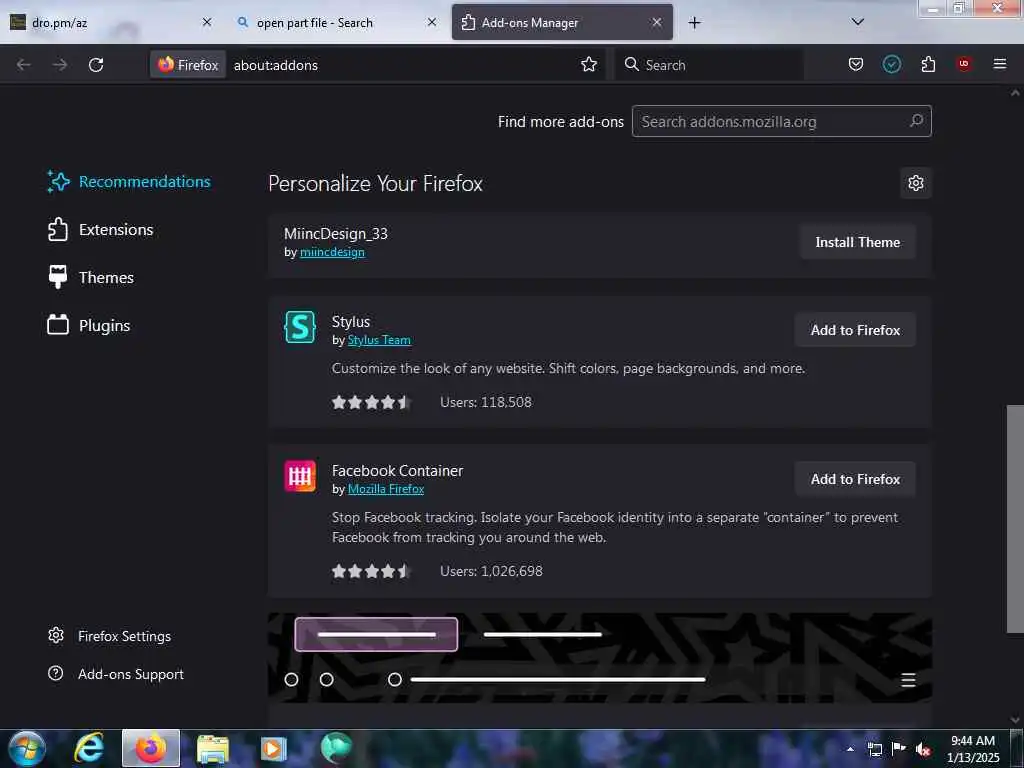Show hidden system tray icons

850,749
